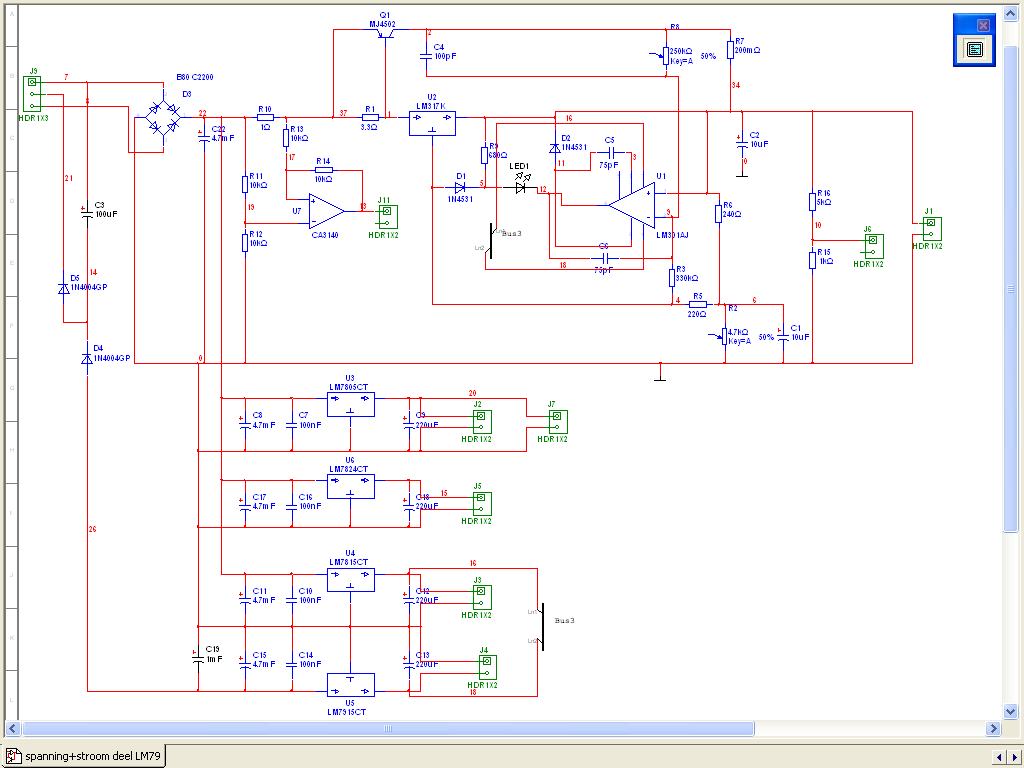Select the D3 bridge rectifier symbol
The height and width of the screenshot is (768, 1024).
tap(162, 116)
